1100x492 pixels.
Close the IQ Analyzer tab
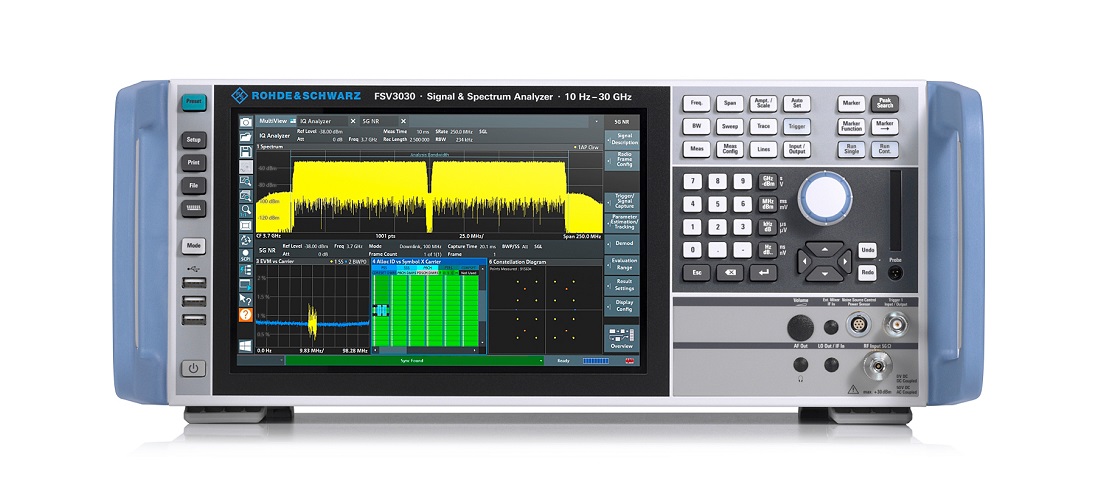pyautogui.click(x=353, y=121)
